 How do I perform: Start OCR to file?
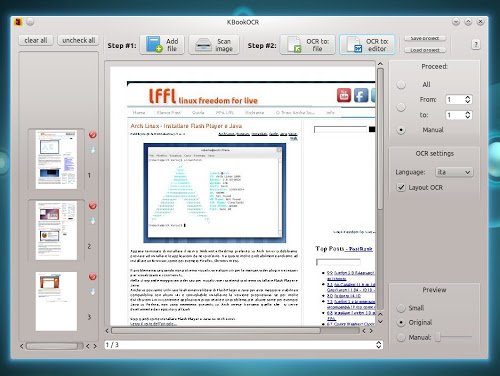pyautogui.click(x=307, y=45)
